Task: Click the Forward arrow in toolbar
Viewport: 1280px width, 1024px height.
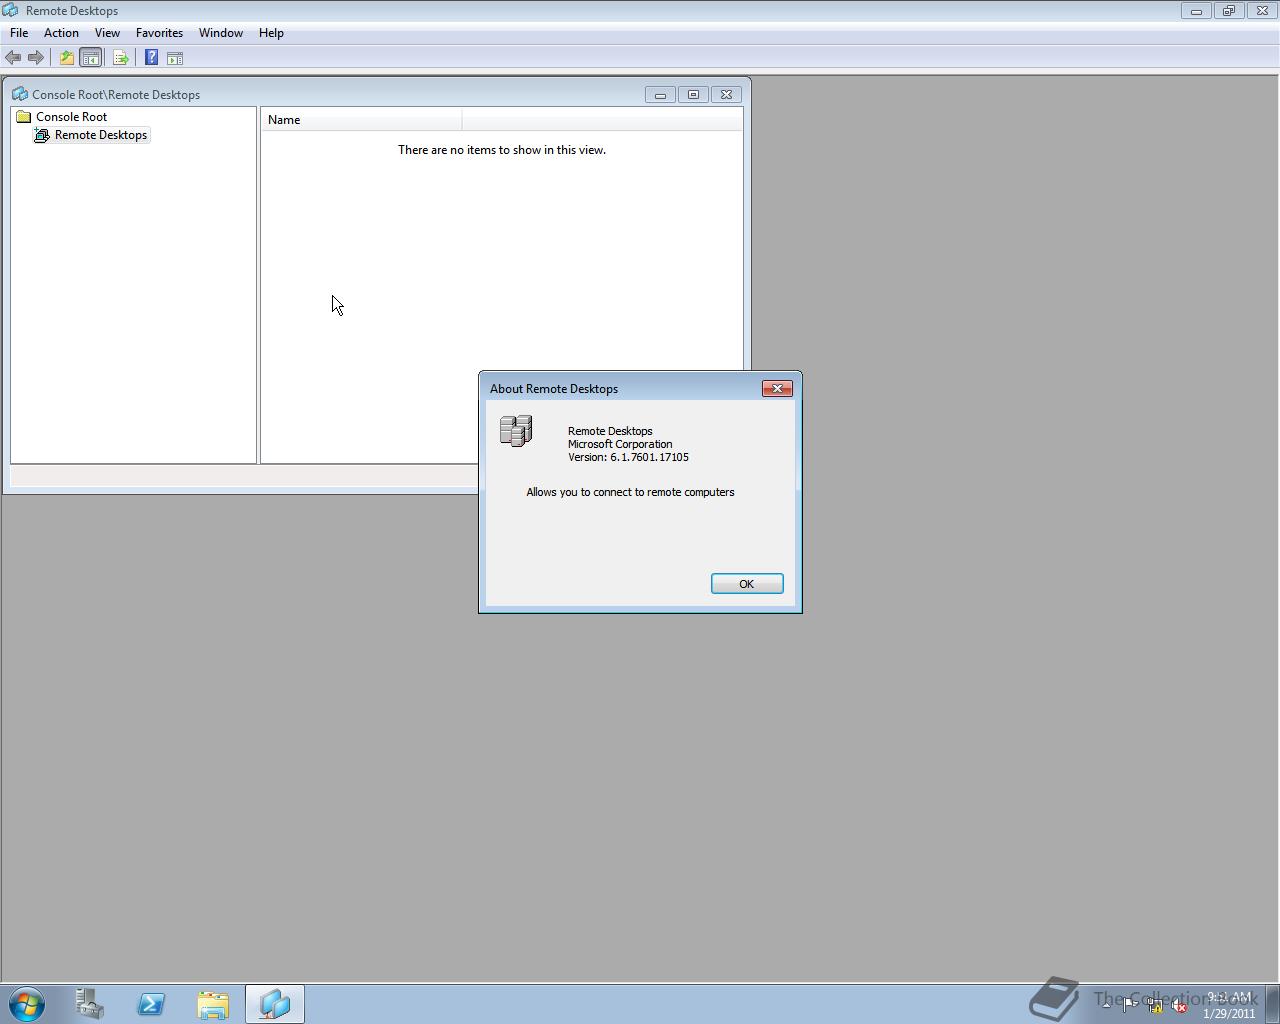Action: [36, 58]
